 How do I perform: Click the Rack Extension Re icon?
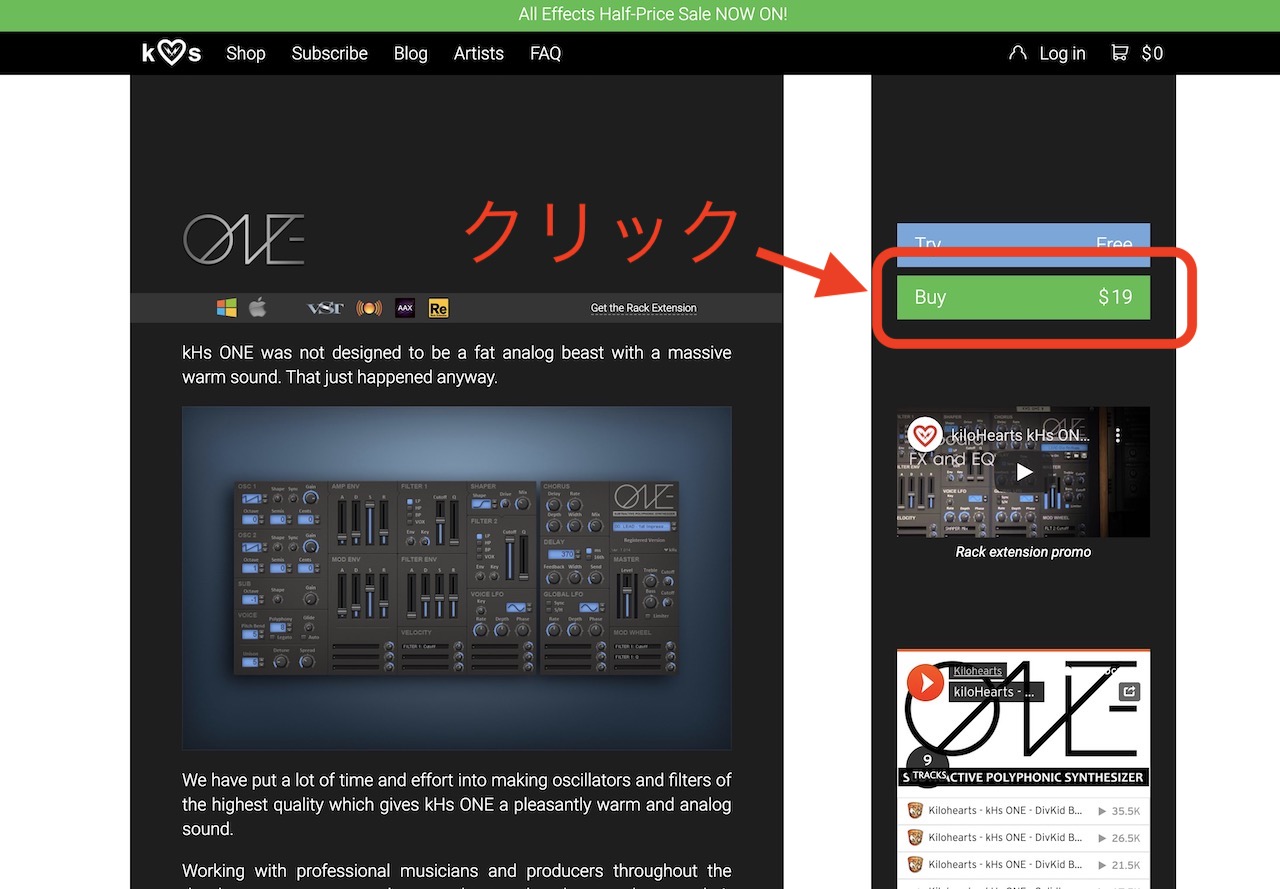(438, 308)
